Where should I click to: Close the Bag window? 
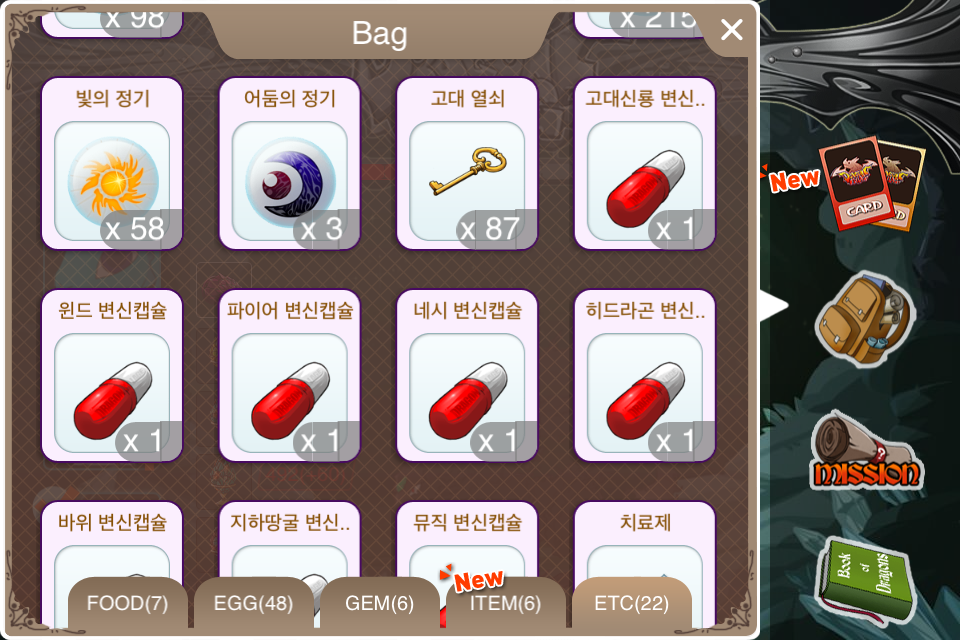click(x=732, y=29)
